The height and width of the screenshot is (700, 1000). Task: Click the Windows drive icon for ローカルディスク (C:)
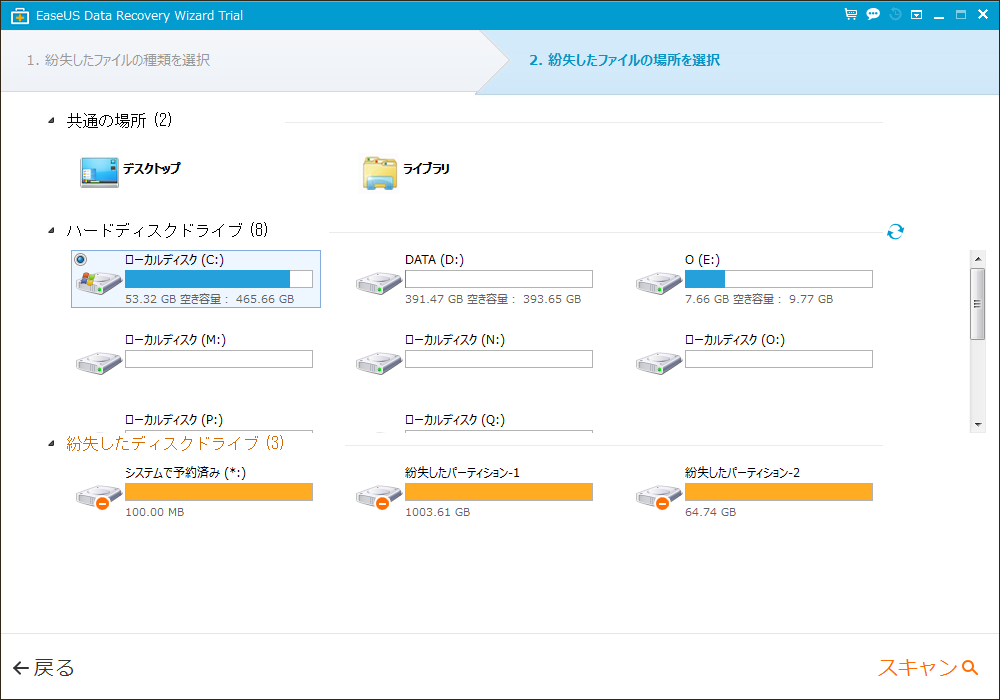(99, 282)
